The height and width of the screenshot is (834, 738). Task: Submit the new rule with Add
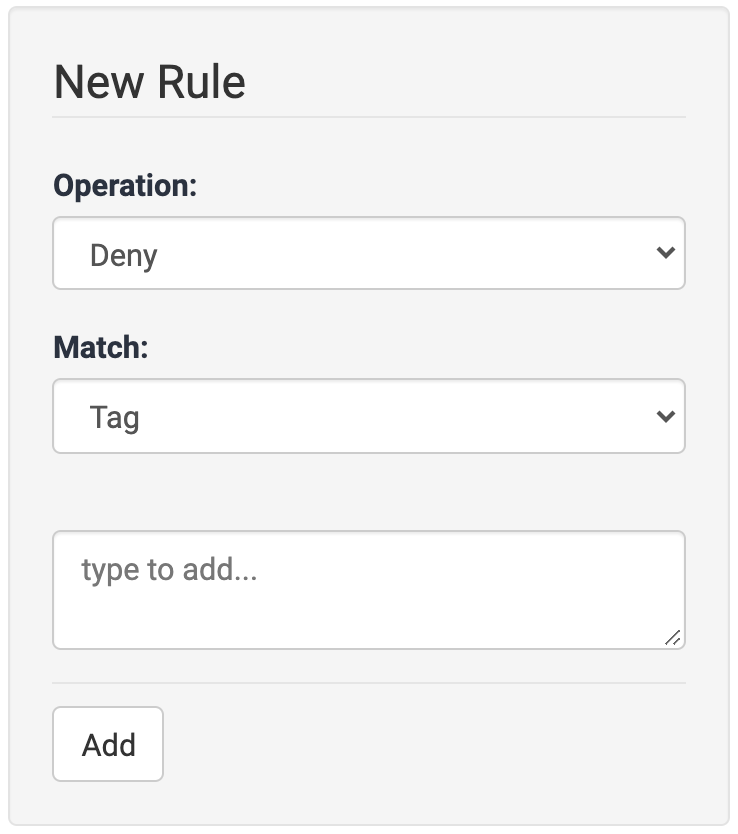click(108, 745)
